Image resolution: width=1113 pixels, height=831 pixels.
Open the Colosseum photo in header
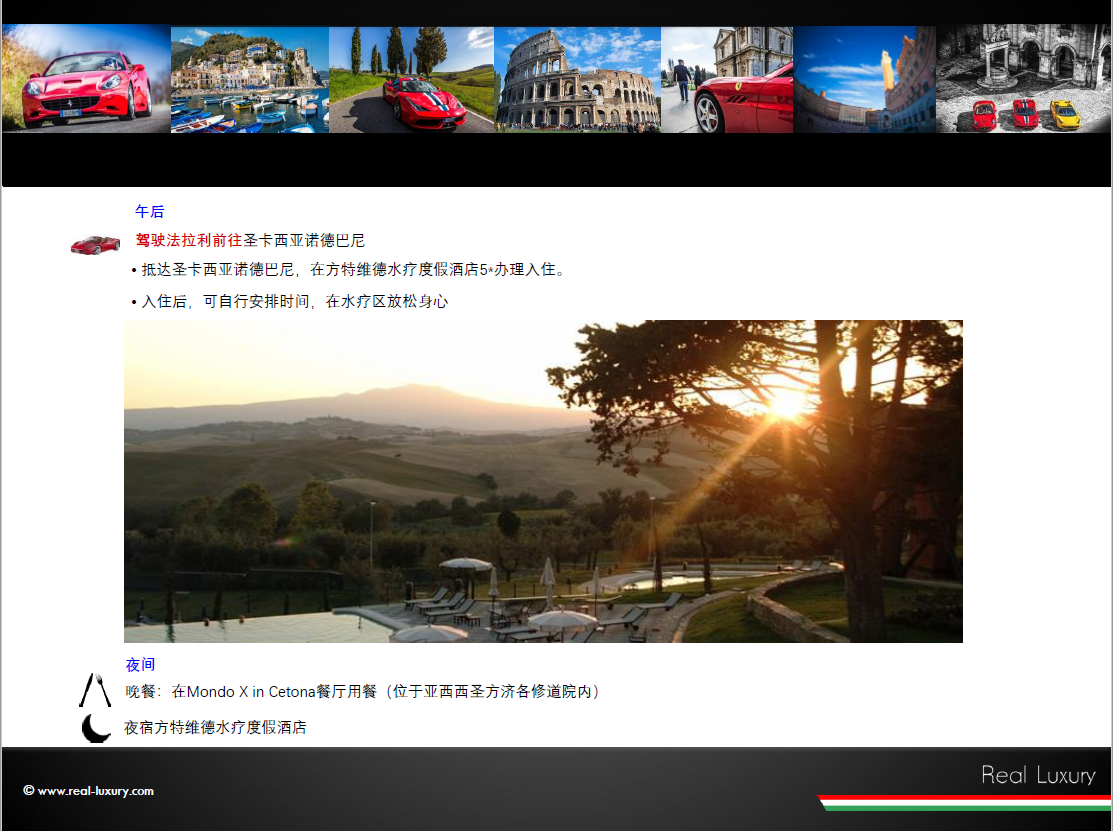(578, 79)
